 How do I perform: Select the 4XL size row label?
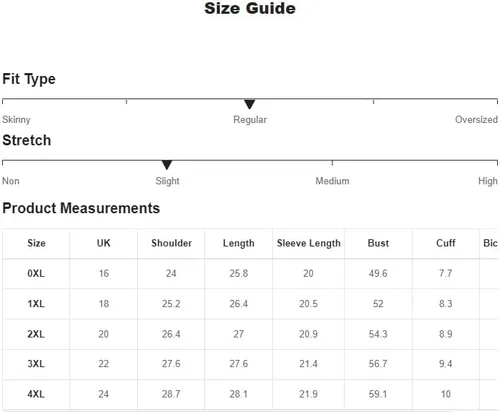pyautogui.click(x=36, y=394)
